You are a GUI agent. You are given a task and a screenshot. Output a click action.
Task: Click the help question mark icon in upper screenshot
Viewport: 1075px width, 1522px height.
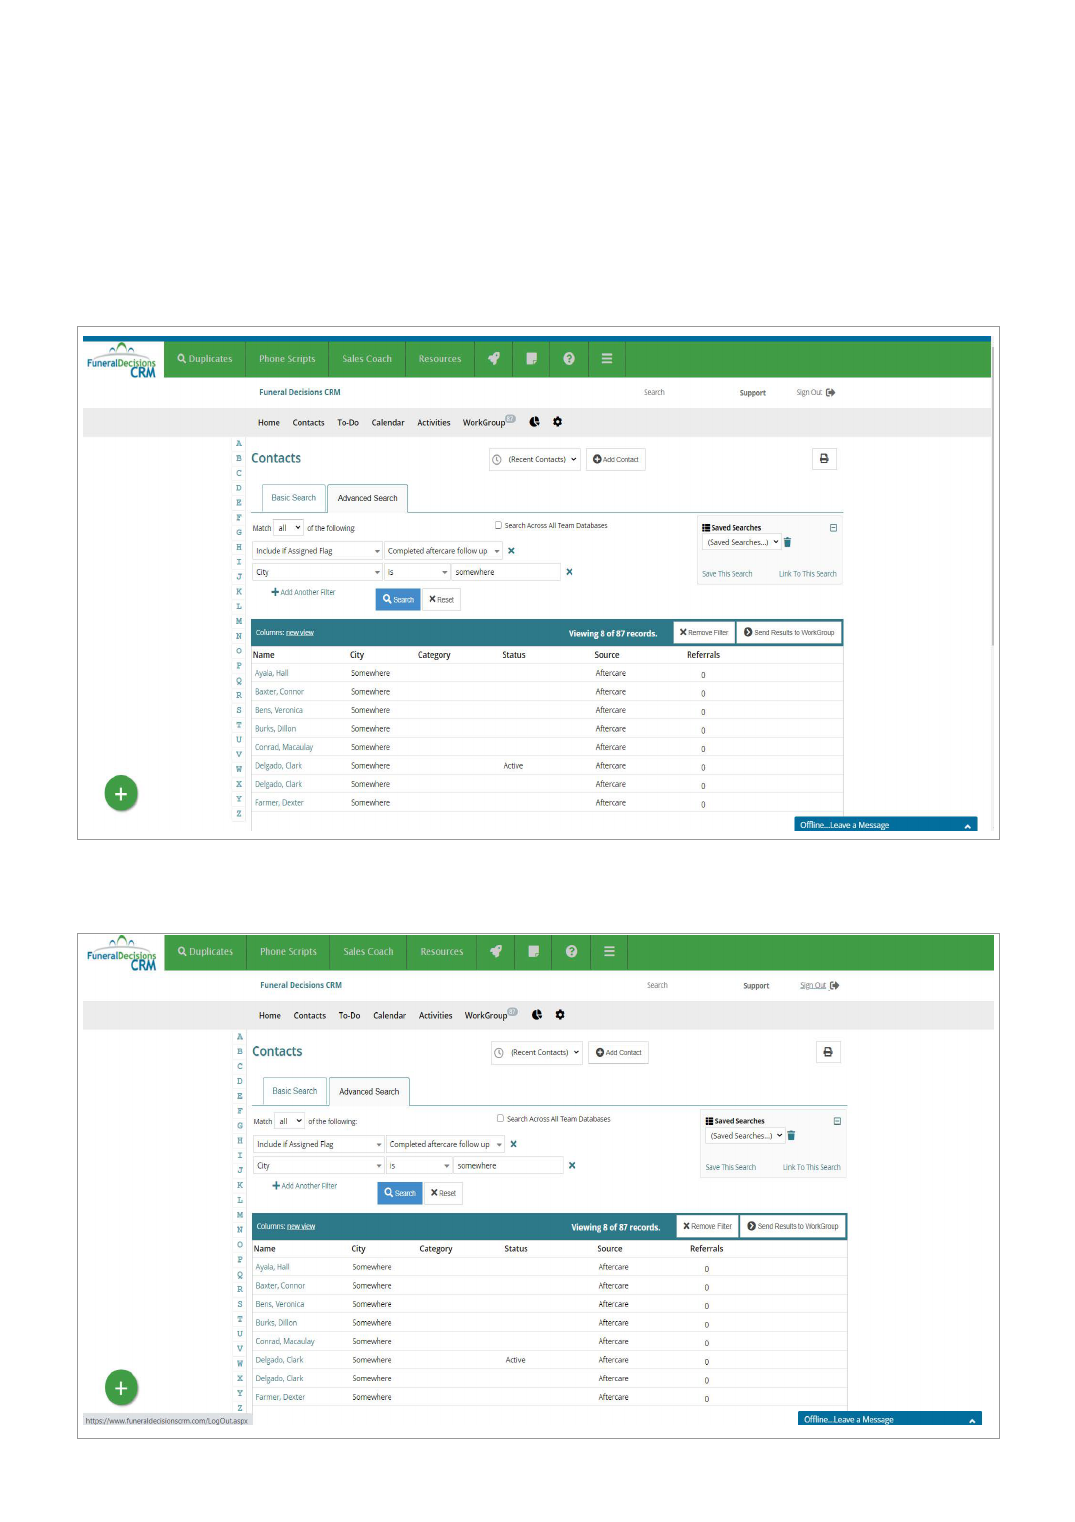pyautogui.click(x=569, y=359)
